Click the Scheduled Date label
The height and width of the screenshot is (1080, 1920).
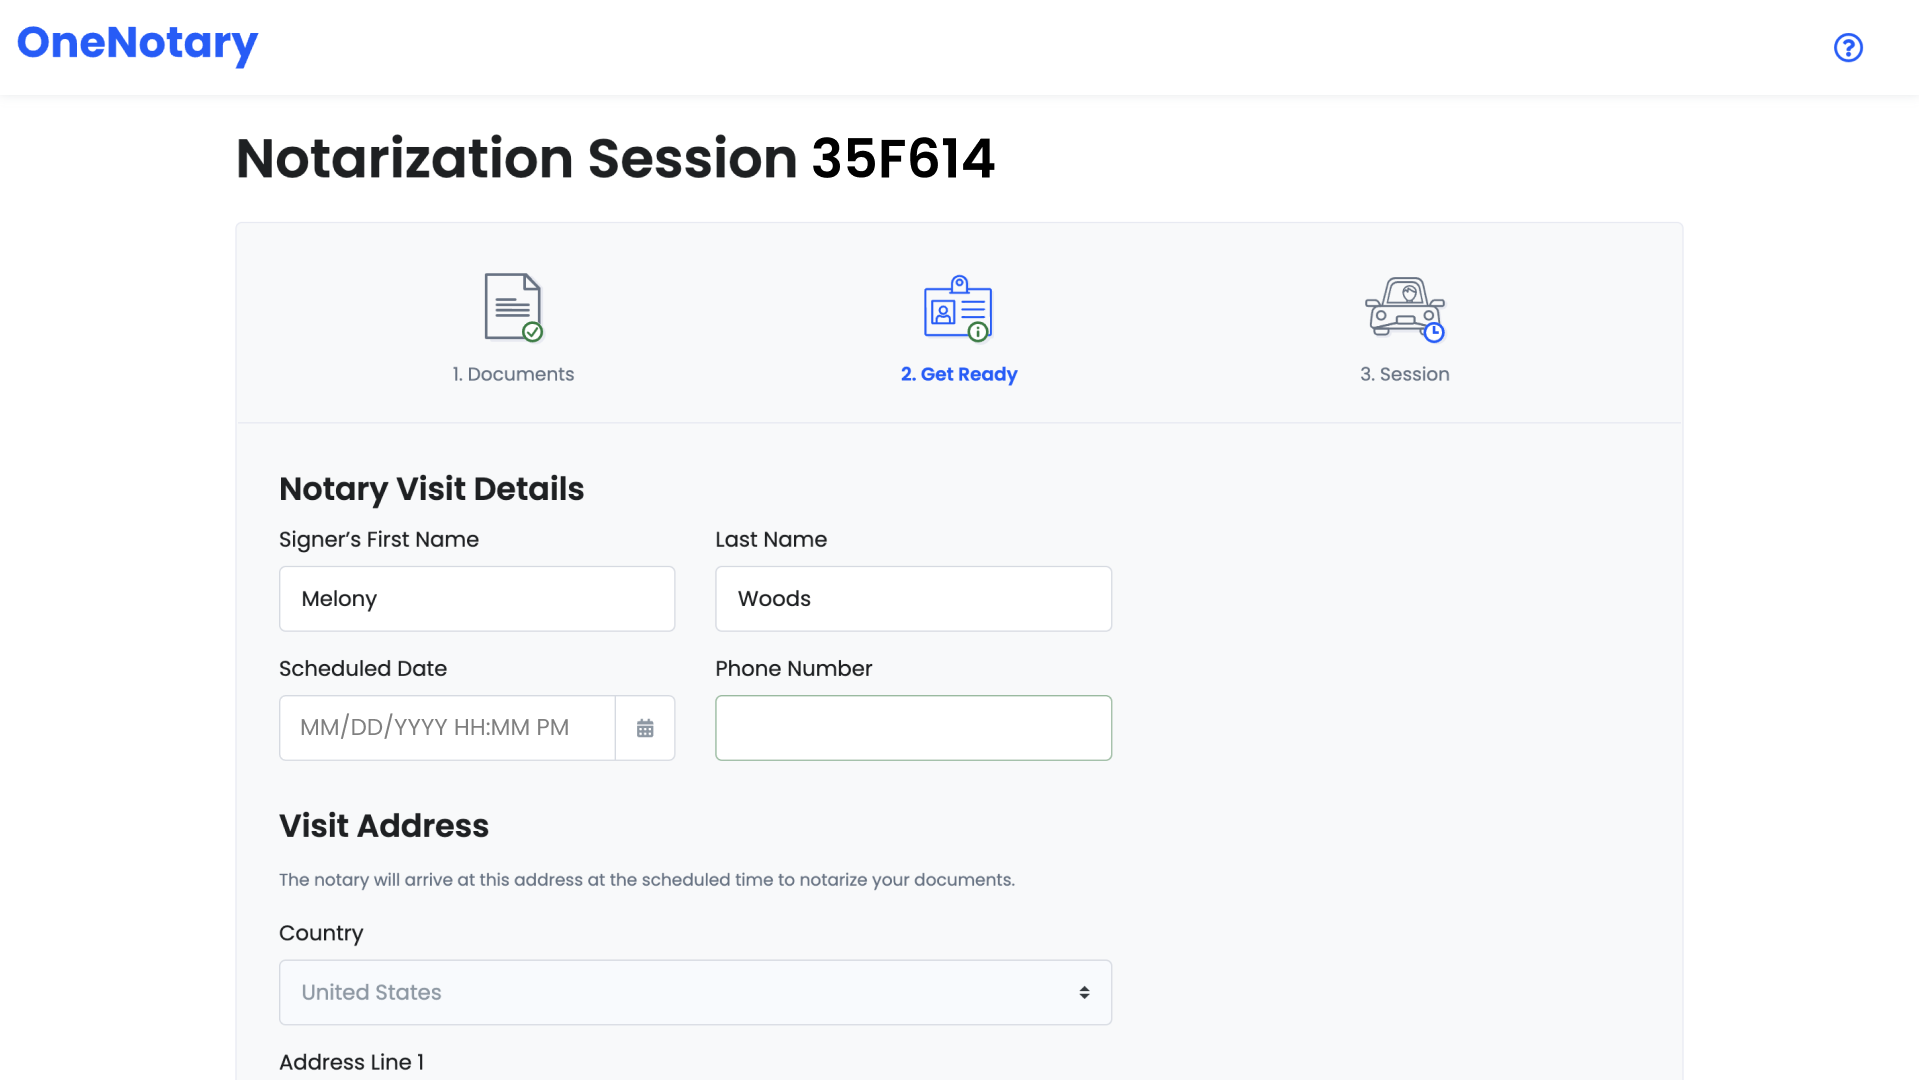[x=363, y=669]
